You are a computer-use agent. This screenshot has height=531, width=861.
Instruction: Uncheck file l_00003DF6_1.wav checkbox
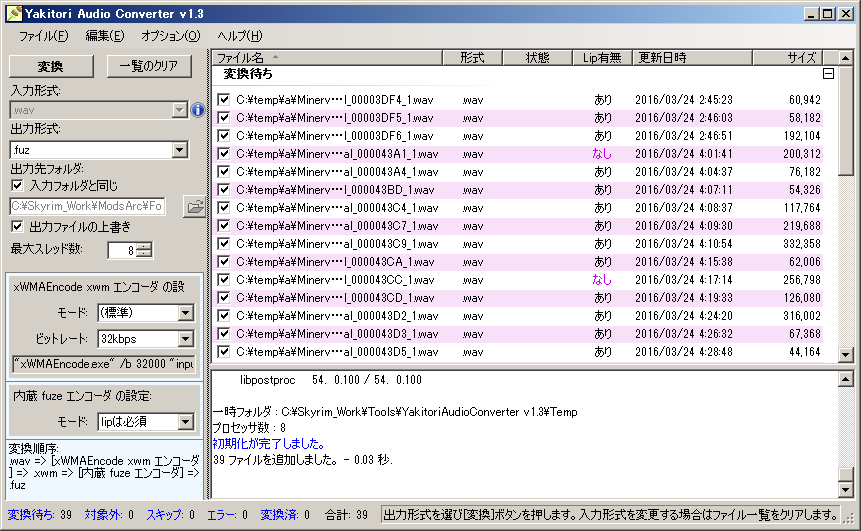[x=223, y=136]
